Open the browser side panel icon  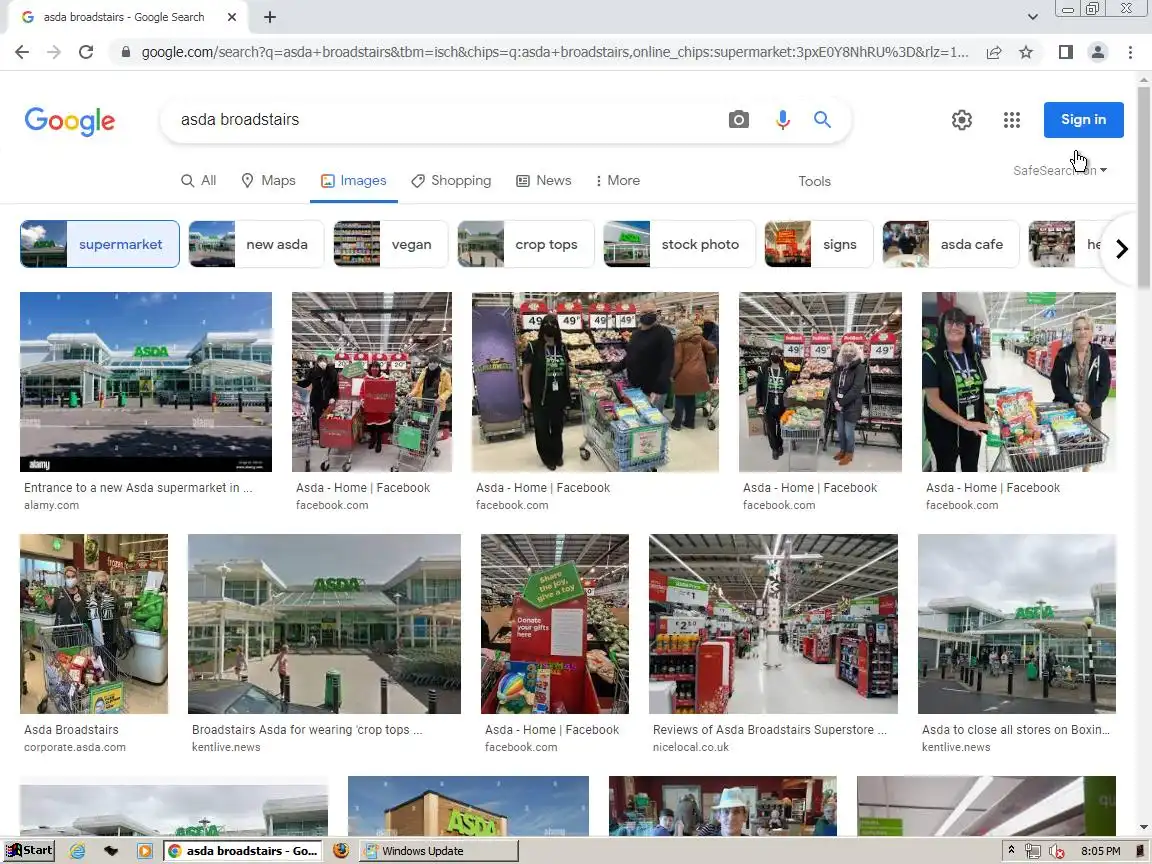(1066, 52)
